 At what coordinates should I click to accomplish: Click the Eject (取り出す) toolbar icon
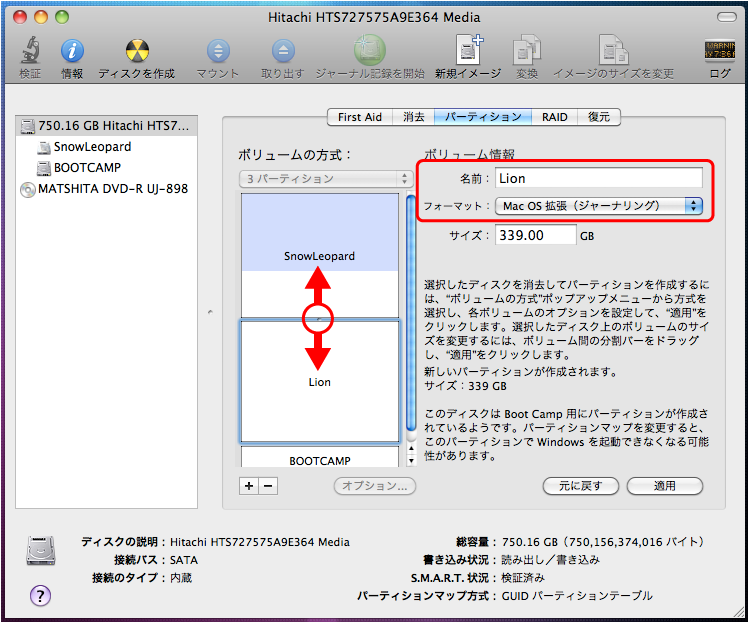click(x=283, y=50)
